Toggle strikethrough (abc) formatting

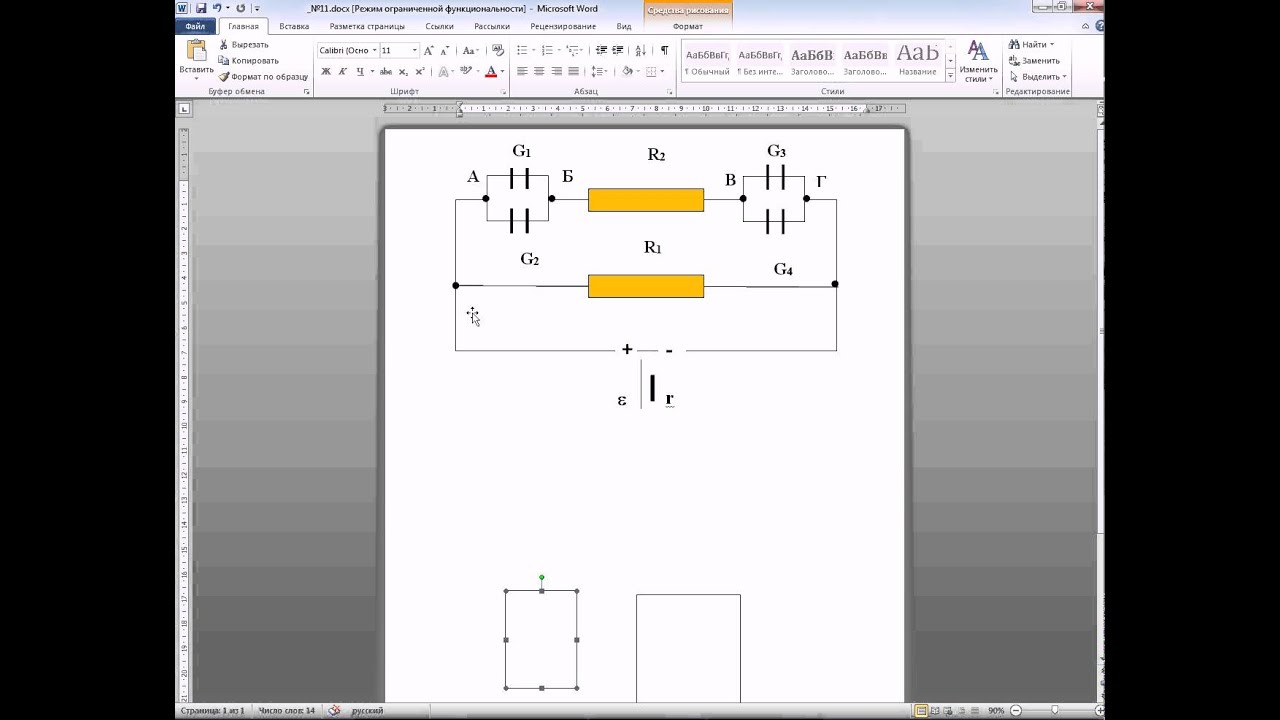pyautogui.click(x=387, y=71)
